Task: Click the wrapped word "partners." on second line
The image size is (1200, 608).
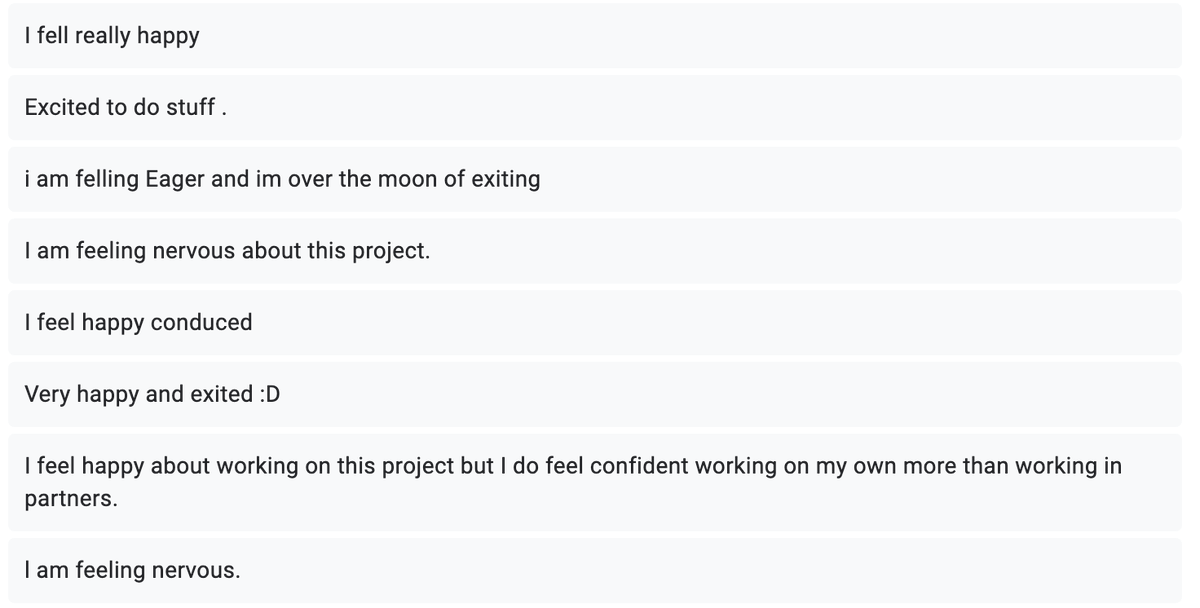Action: point(71,499)
